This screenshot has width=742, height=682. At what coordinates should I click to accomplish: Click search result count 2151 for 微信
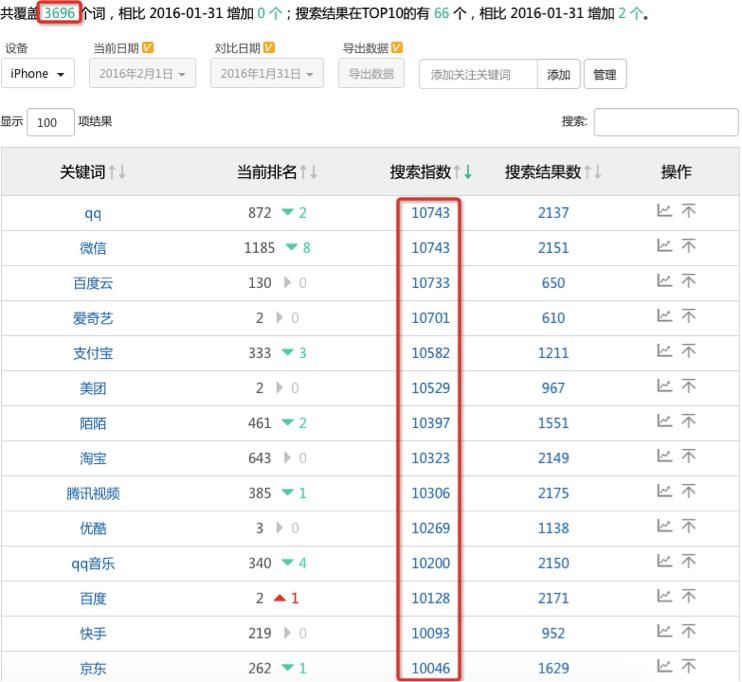pyautogui.click(x=553, y=248)
